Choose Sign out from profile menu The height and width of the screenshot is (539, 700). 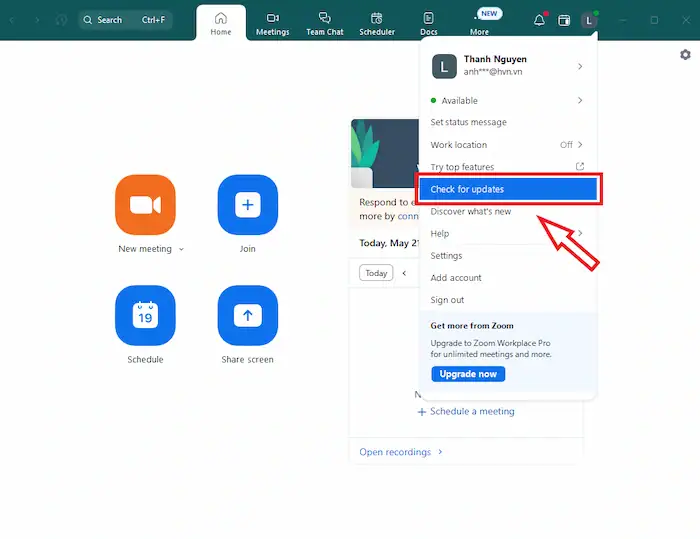tap(447, 300)
